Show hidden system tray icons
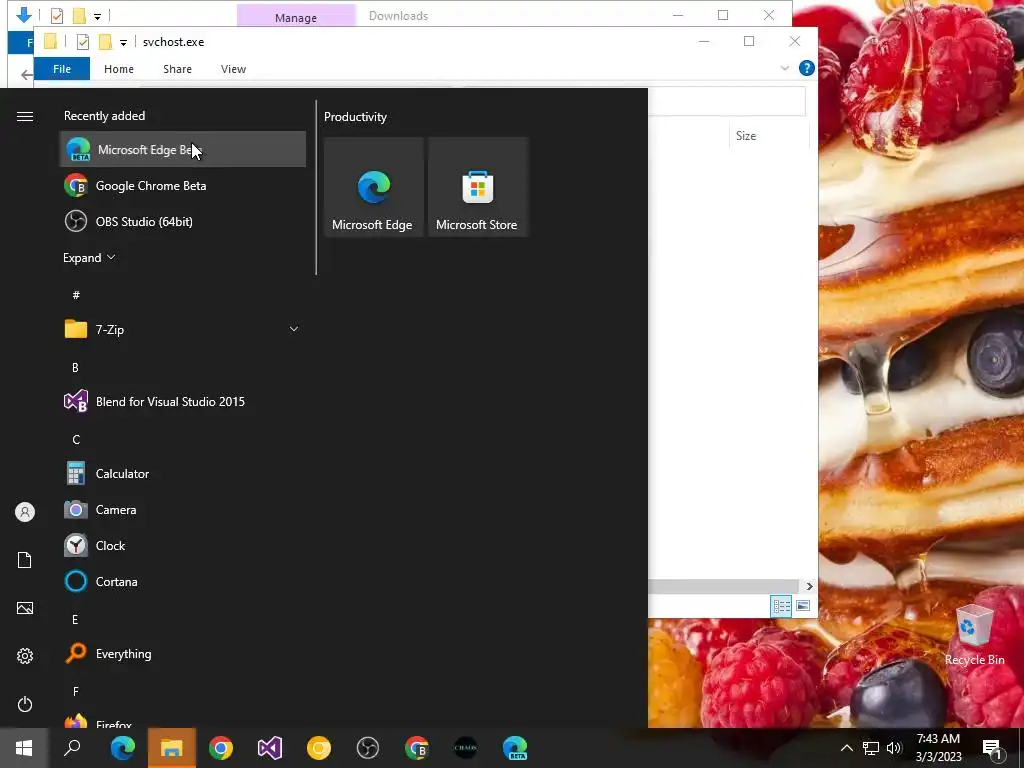1024x768 pixels. coord(846,748)
